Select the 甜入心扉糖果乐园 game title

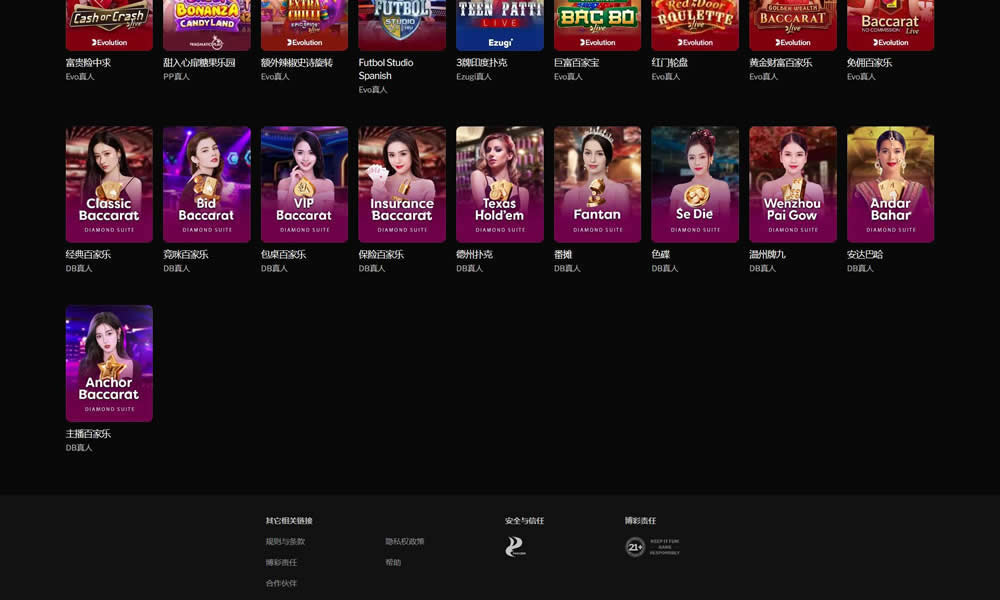pos(199,62)
